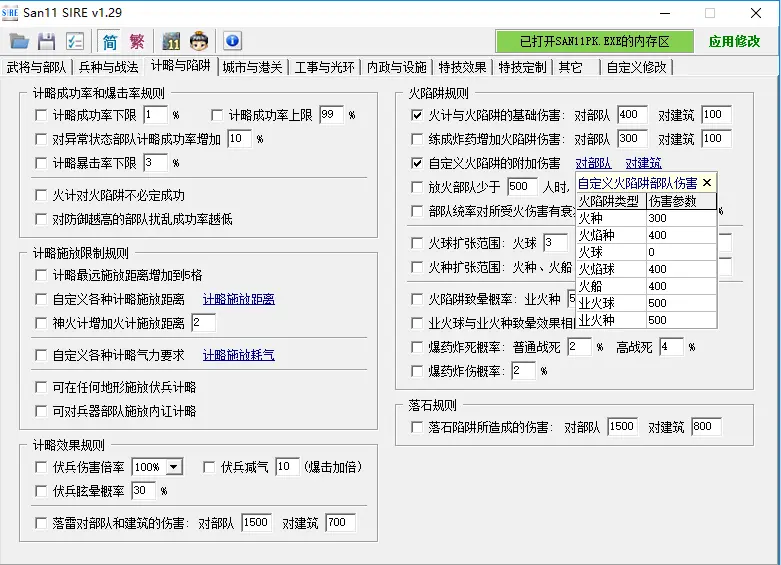Close the 自定义火陷阱部队伤害 popup
This screenshot has width=781, height=565.
pos(707,183)
